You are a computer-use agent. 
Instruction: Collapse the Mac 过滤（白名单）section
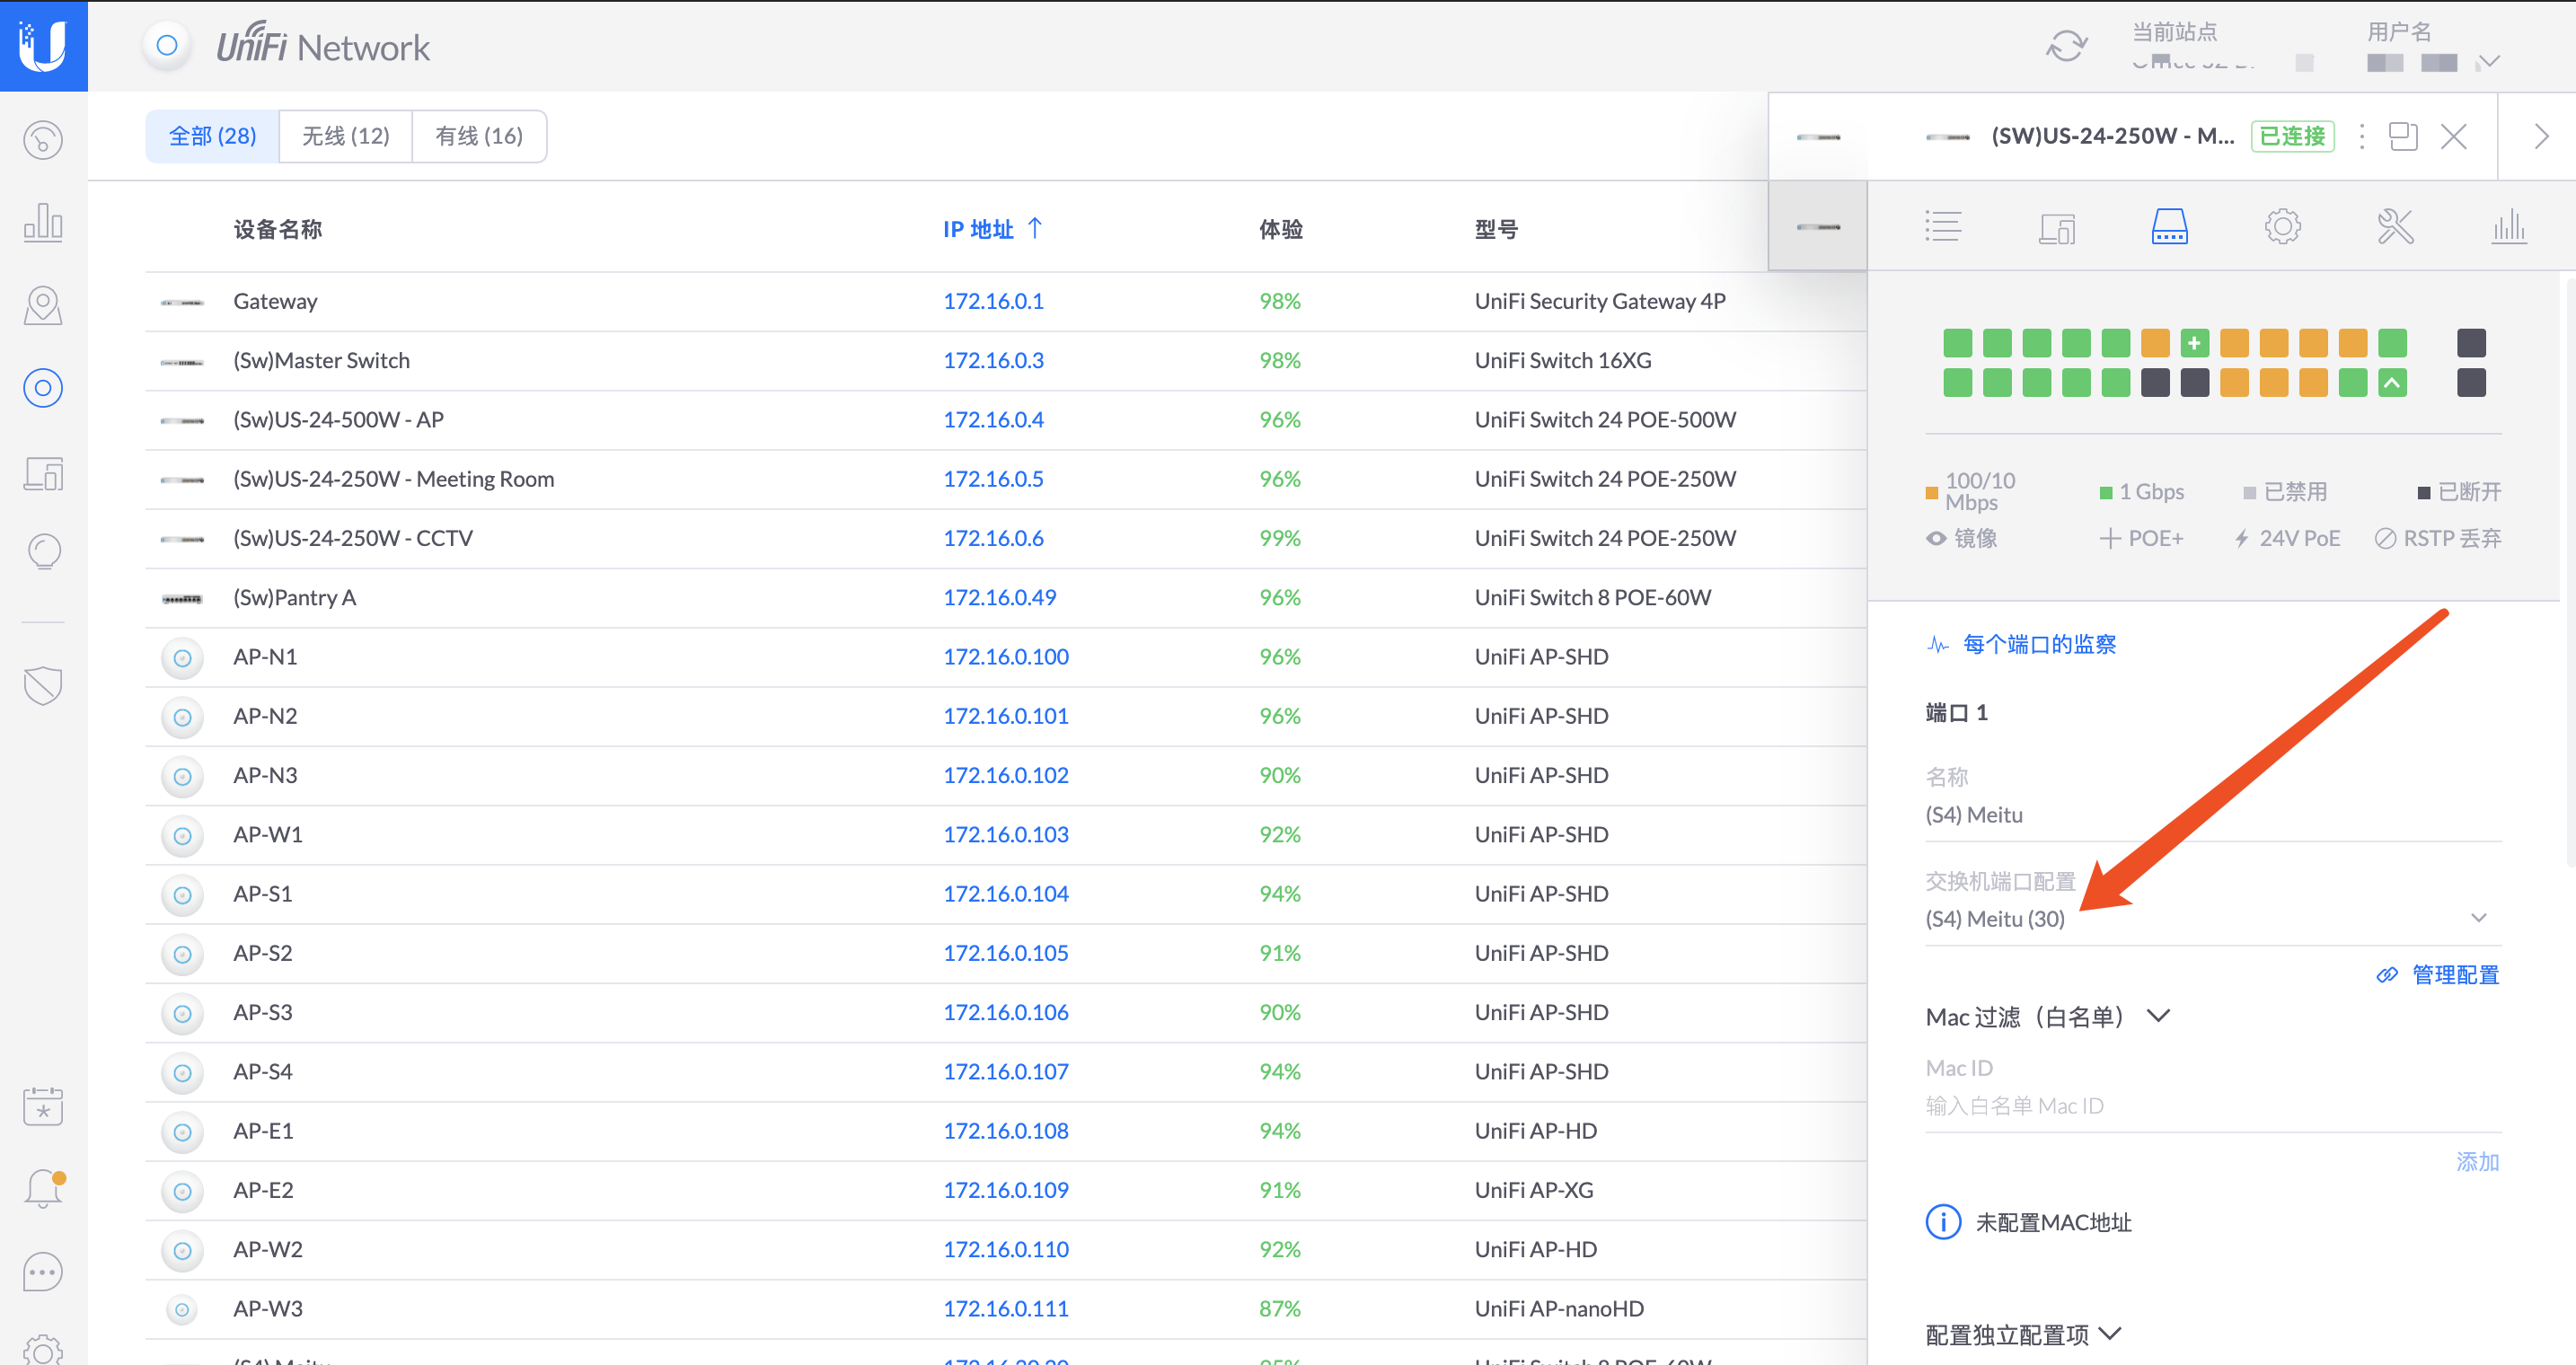point(2159,1016)
